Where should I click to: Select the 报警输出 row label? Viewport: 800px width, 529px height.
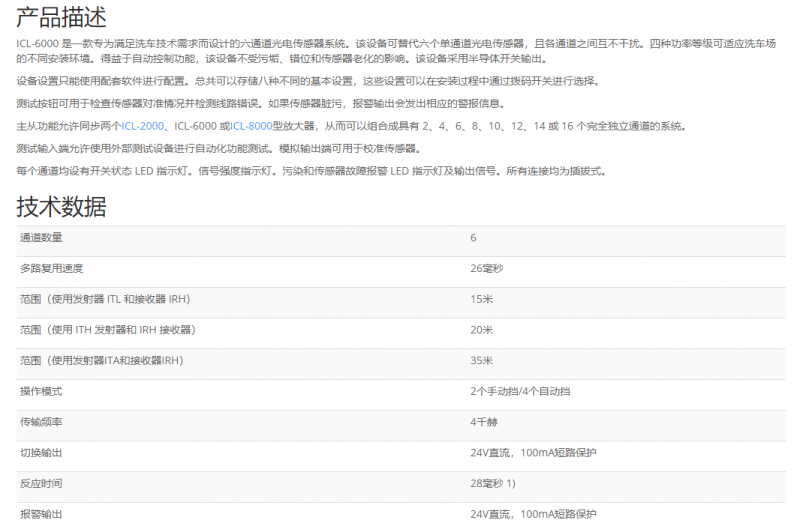tap(41, 514)
